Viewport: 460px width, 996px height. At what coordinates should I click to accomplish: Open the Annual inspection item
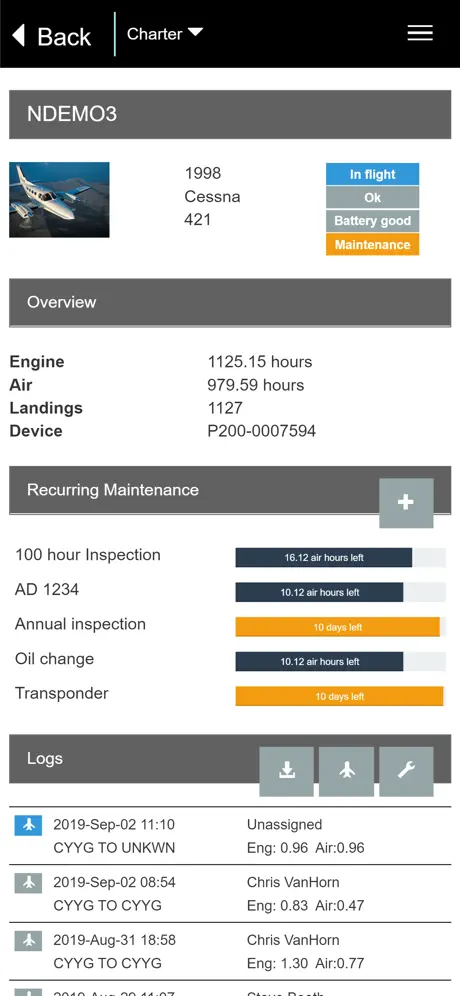(80, 624)
